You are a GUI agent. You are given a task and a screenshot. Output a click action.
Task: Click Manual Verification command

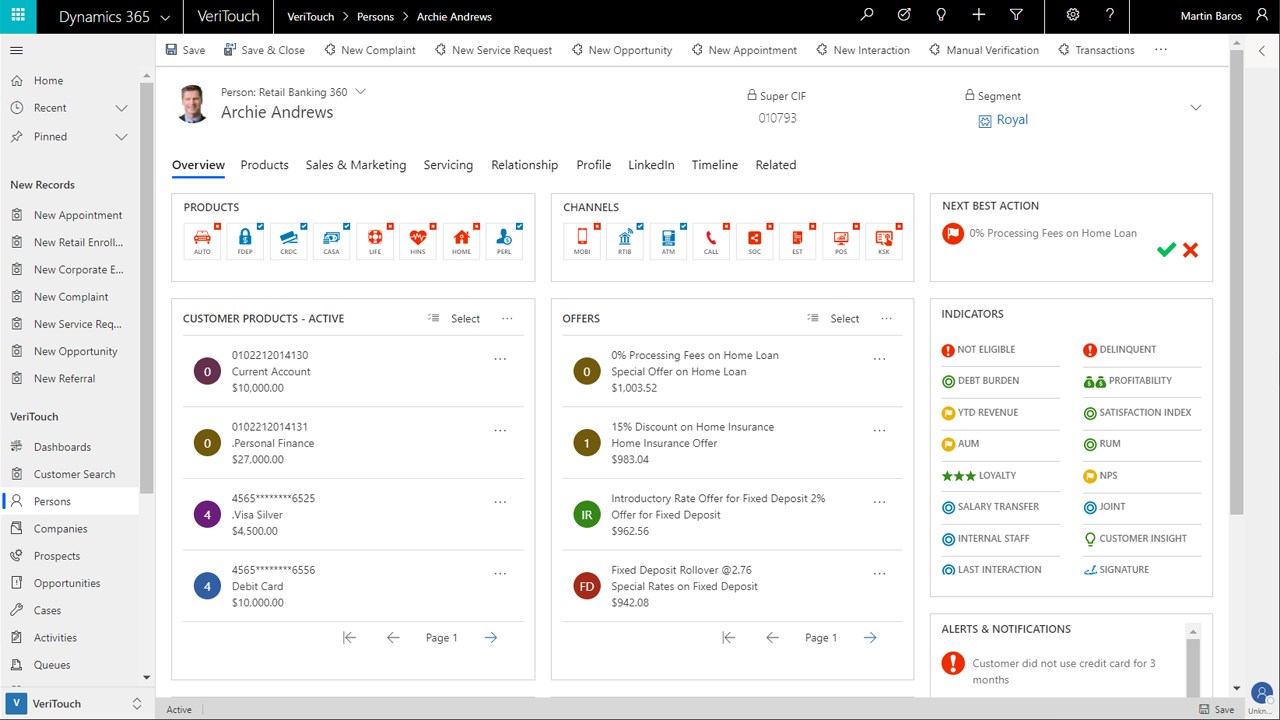[984, 50]
